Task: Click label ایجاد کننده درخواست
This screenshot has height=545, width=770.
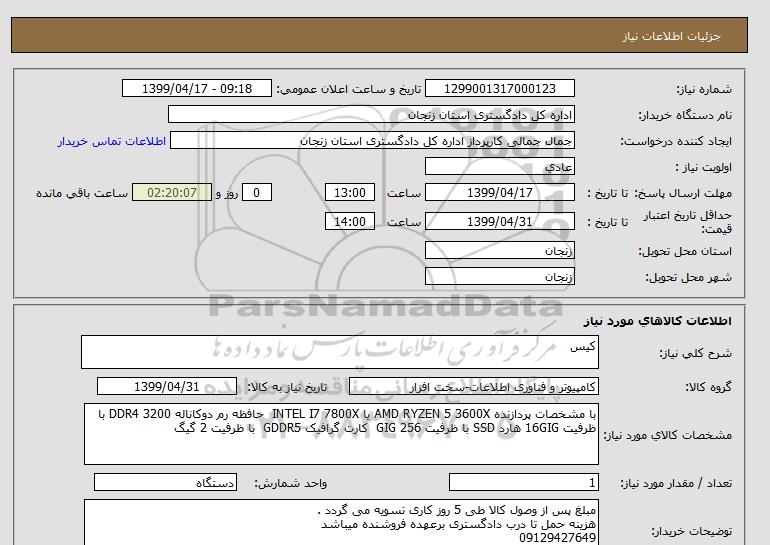Action: (676, 141)
